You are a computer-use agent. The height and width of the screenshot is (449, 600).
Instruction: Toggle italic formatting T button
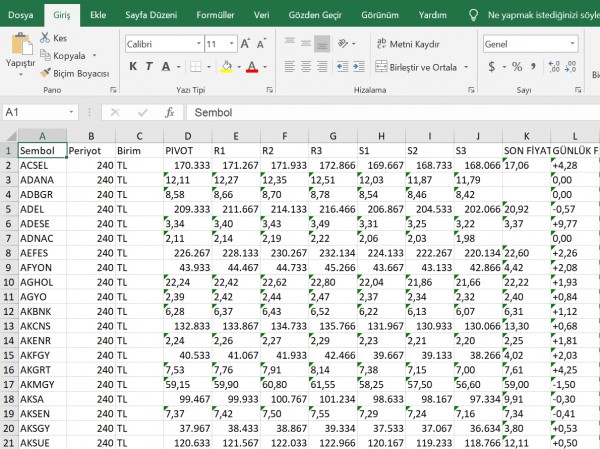(149, 67)
